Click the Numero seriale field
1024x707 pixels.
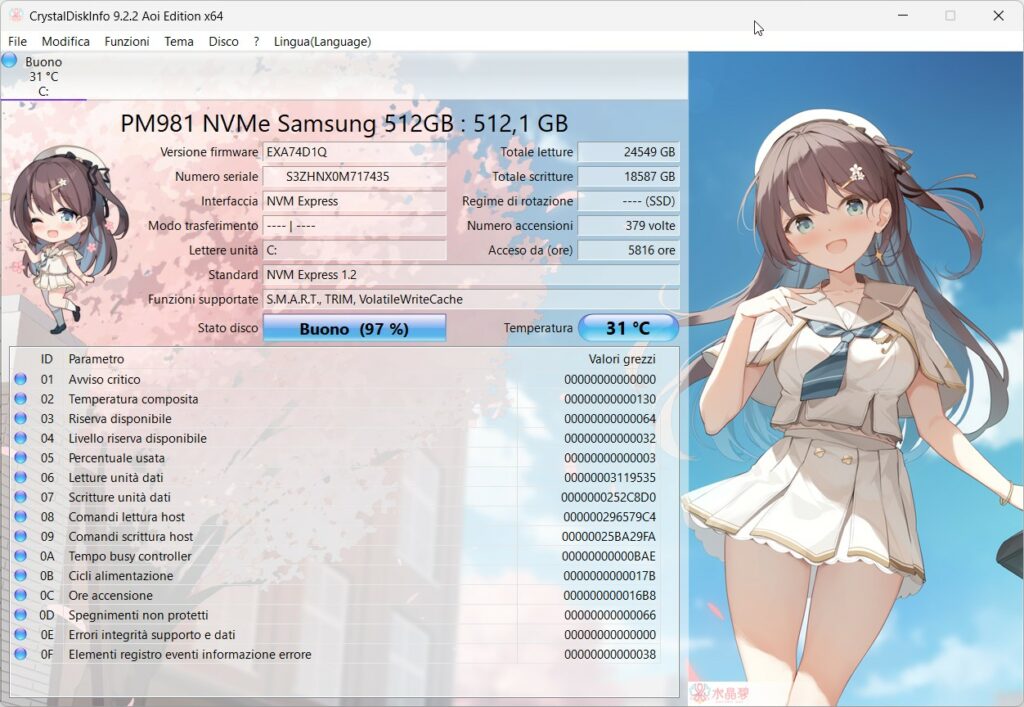point(354,177)
